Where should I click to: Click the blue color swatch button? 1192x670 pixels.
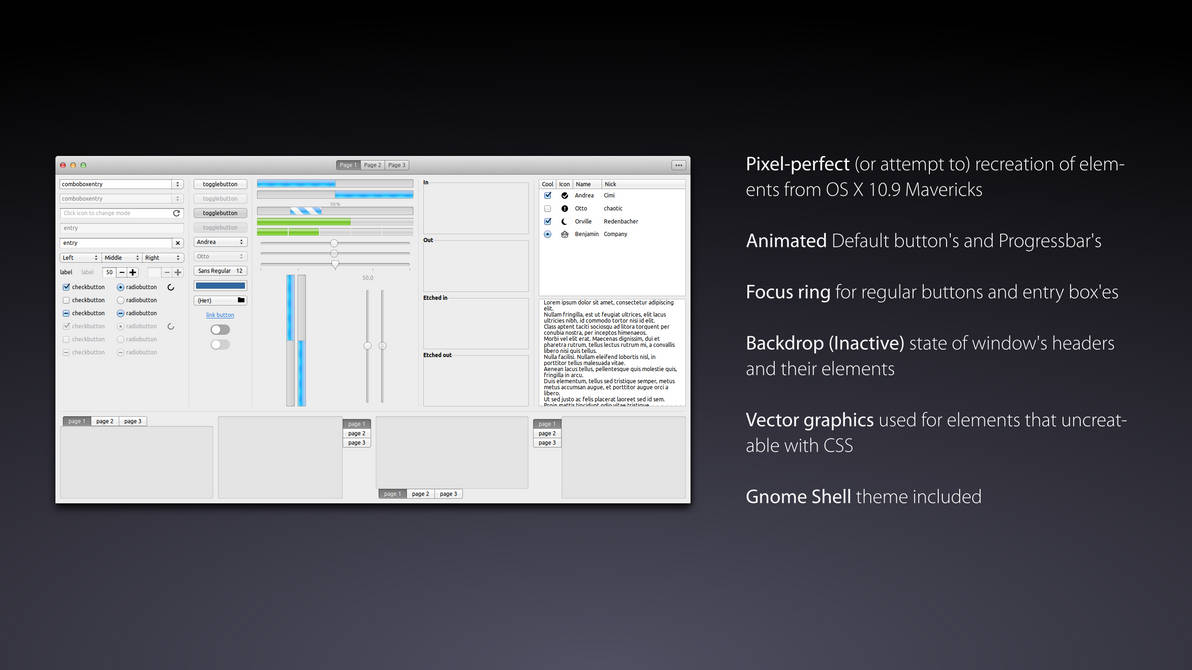220,286
